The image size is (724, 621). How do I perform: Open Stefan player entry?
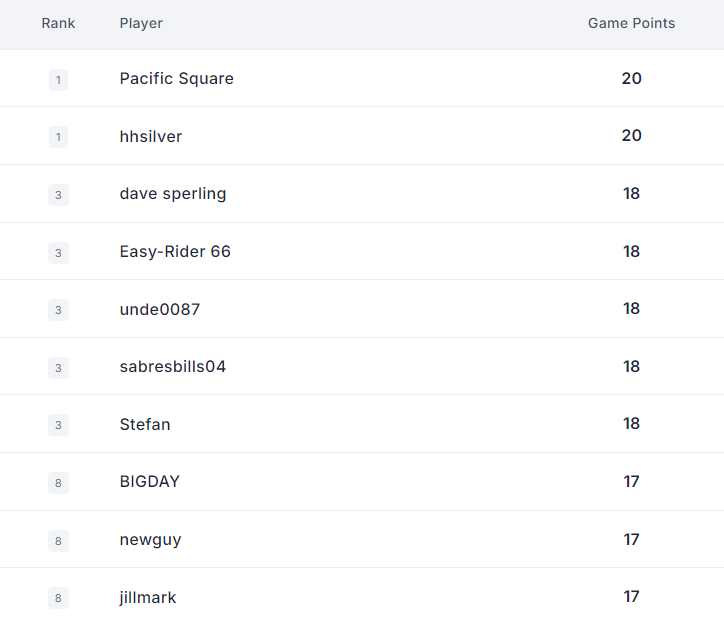(x=145, y=425)
